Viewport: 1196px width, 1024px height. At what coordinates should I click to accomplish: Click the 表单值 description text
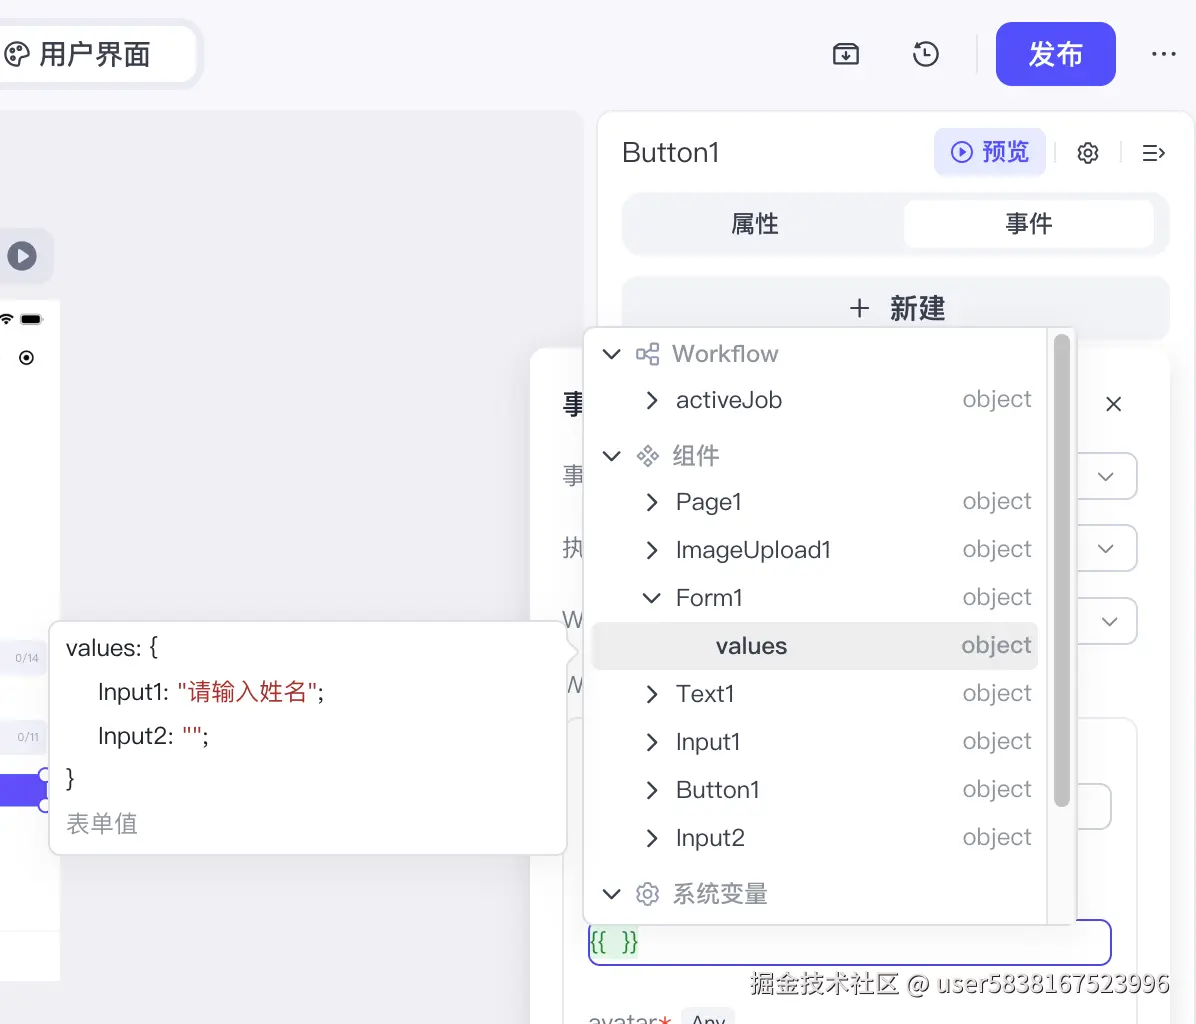coord(101,823)
